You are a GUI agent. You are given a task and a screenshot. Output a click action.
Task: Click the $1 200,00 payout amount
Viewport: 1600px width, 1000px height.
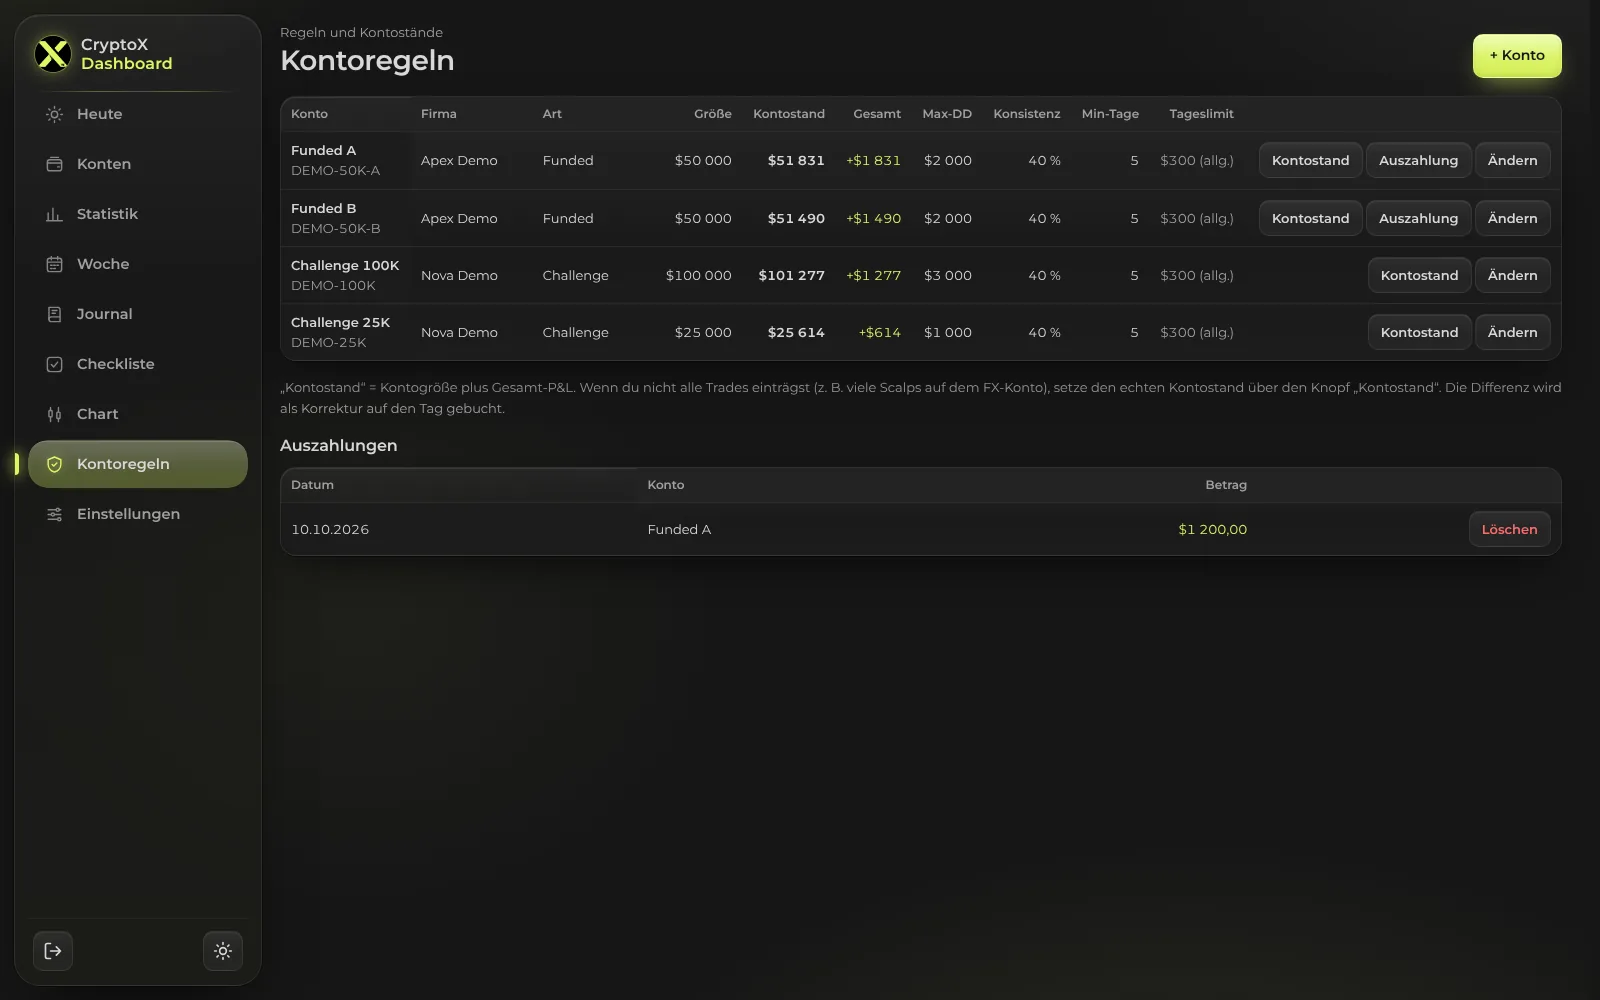[1212, 529]
